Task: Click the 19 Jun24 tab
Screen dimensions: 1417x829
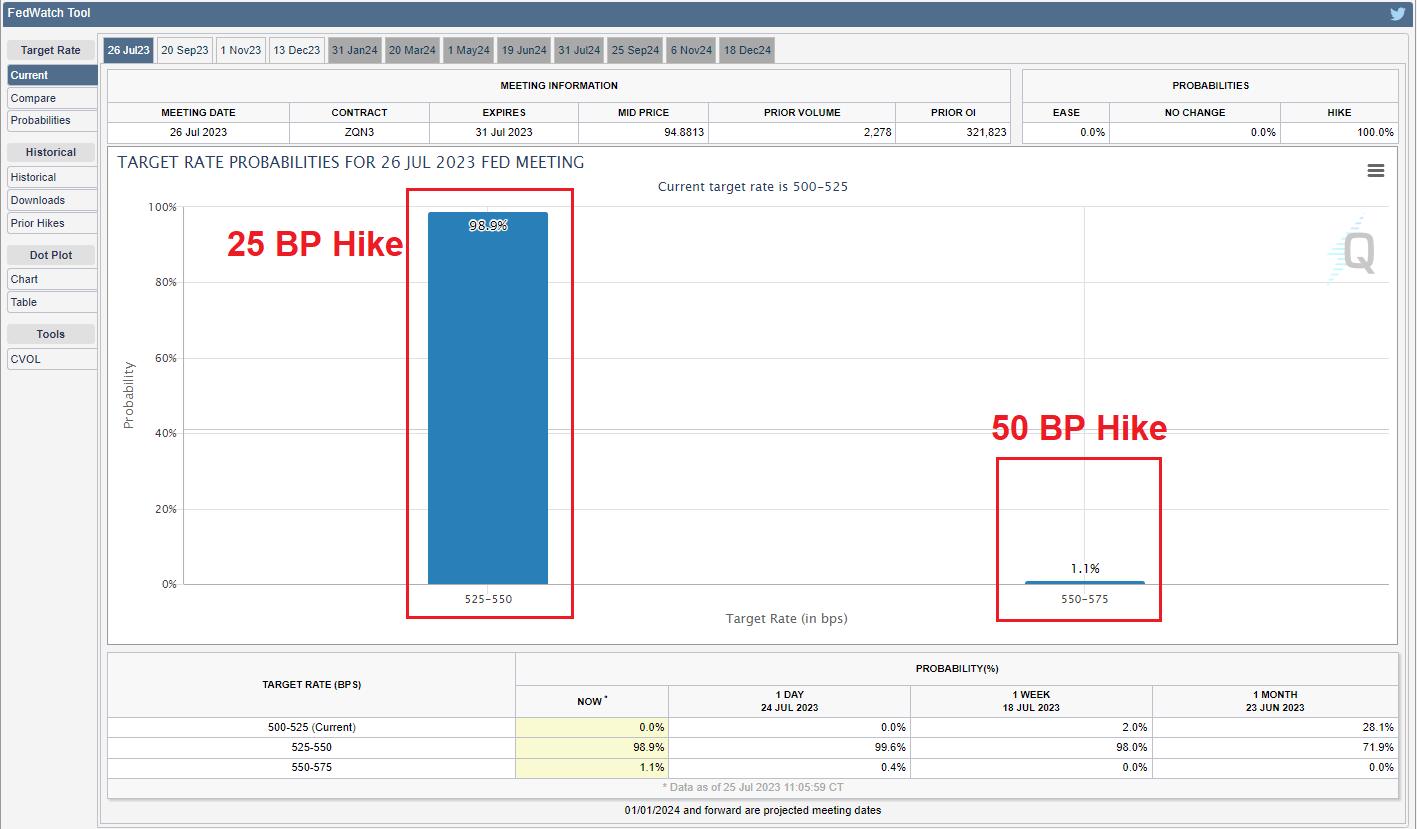Action: [524, 50]
